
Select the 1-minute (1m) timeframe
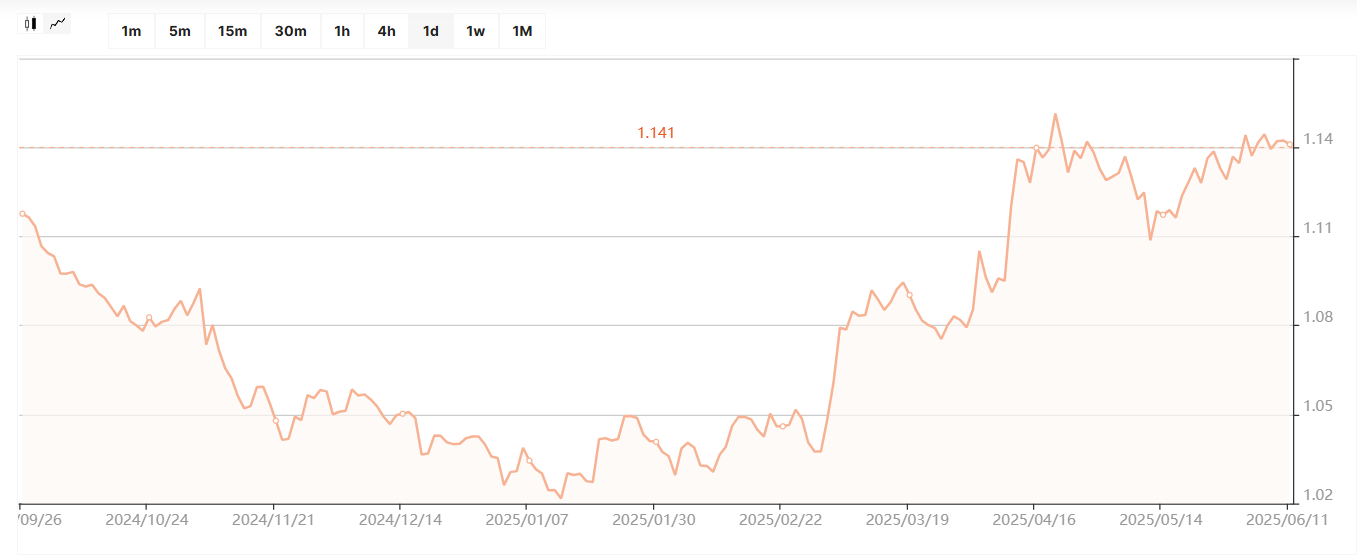[131, 31]
